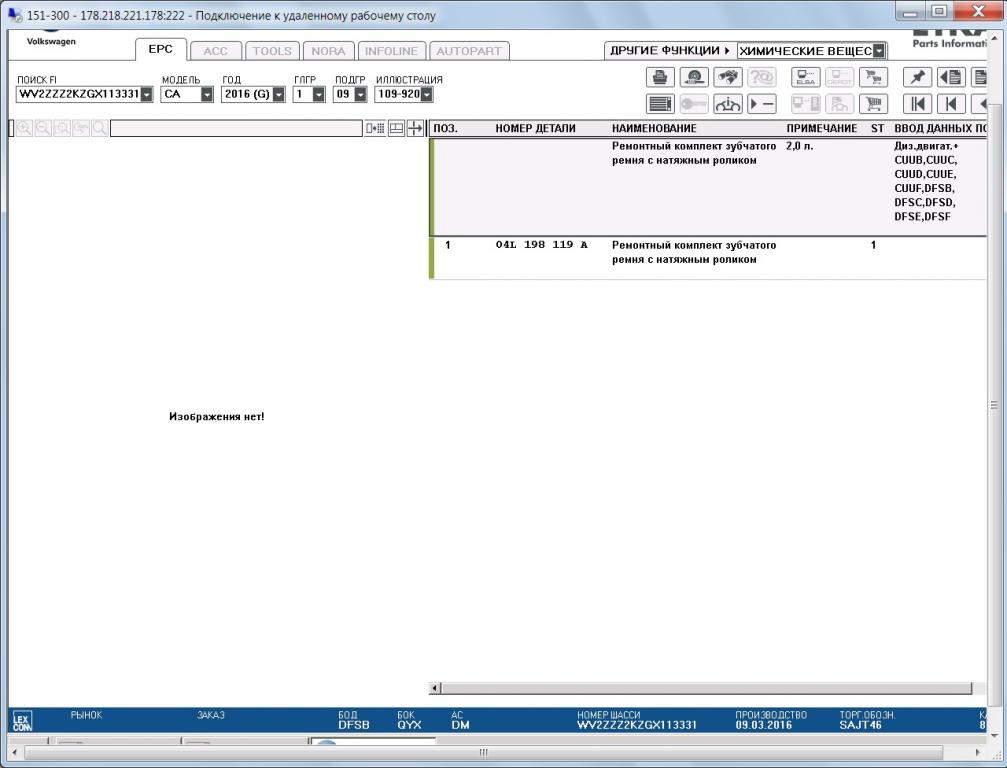Viewport: 1007px width, 768px height.
Task: Click the print icon in the toolbar
Action: pos(660,77)
